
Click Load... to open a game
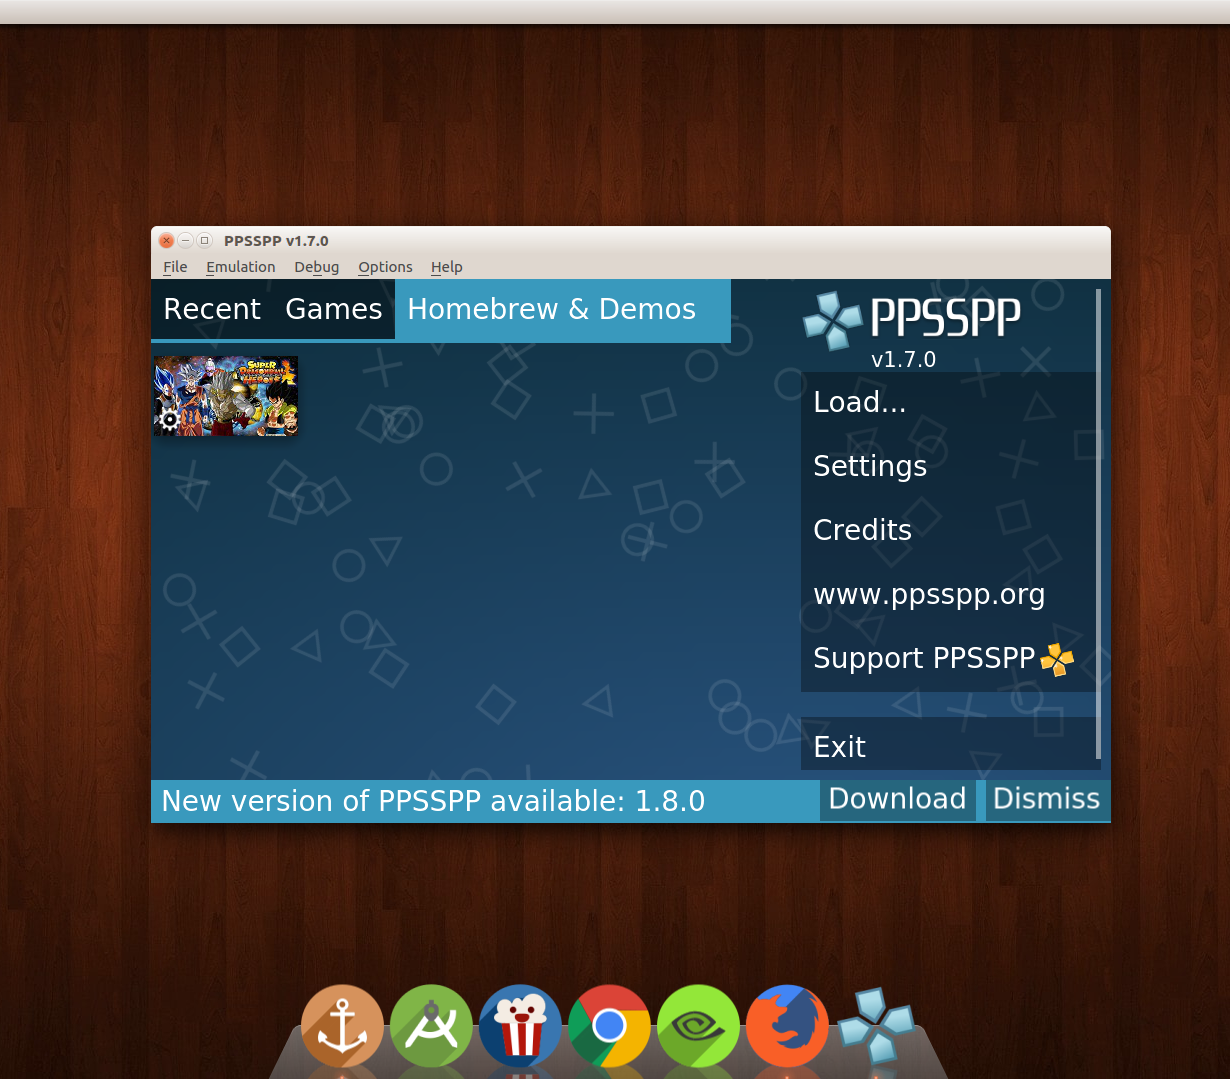click(x=860, y=402)
